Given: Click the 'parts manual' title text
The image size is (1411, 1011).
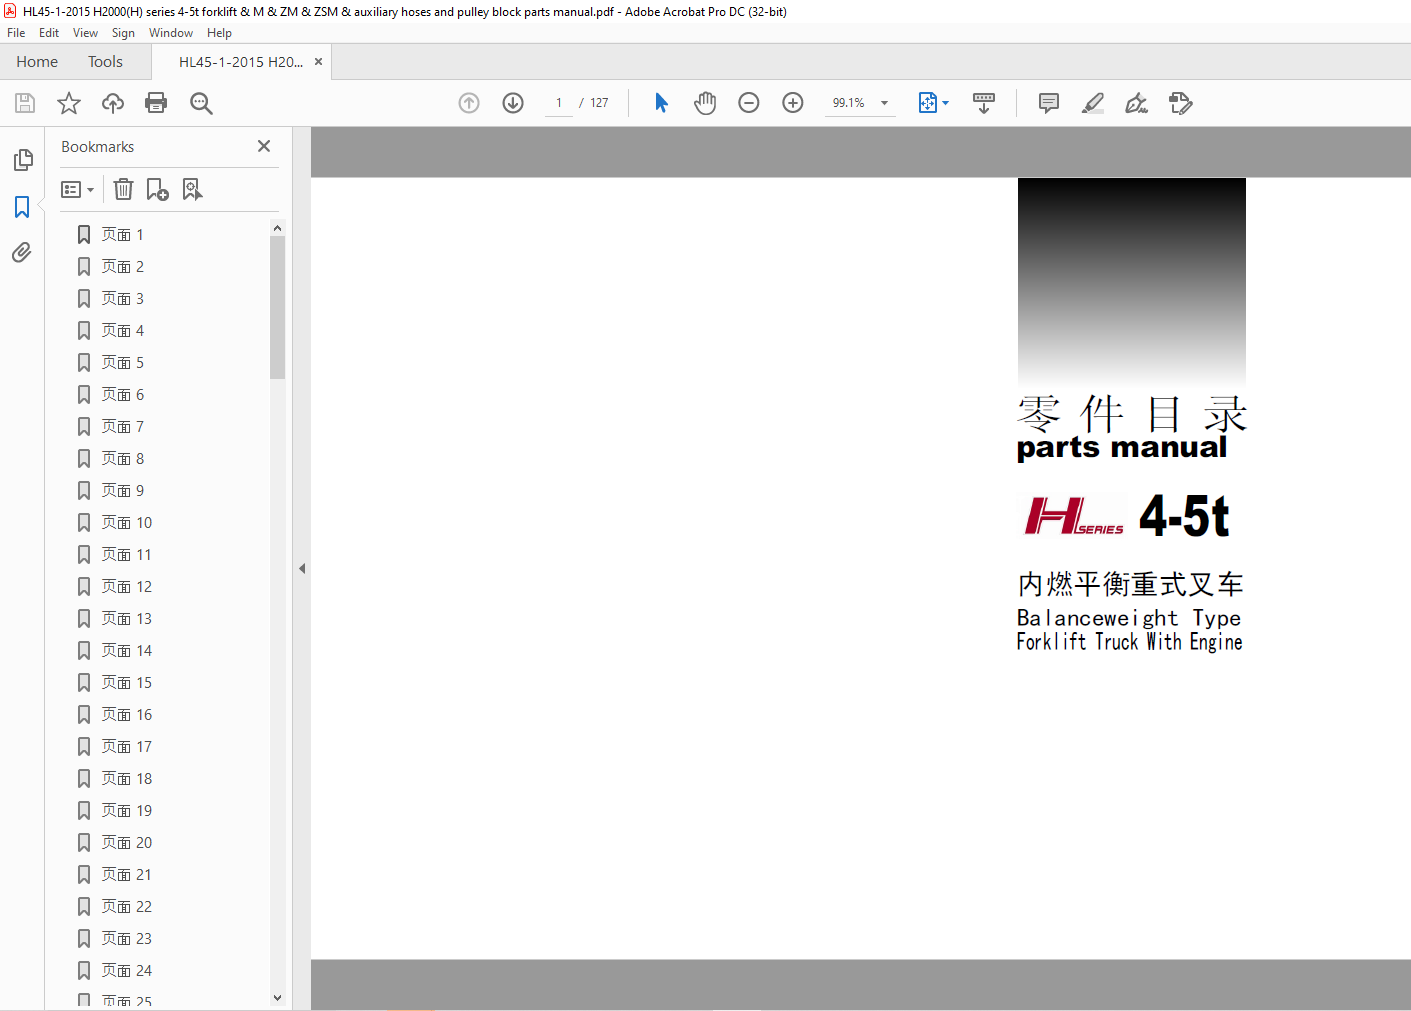Looking at the screenshot, I should click(1121, 448).
